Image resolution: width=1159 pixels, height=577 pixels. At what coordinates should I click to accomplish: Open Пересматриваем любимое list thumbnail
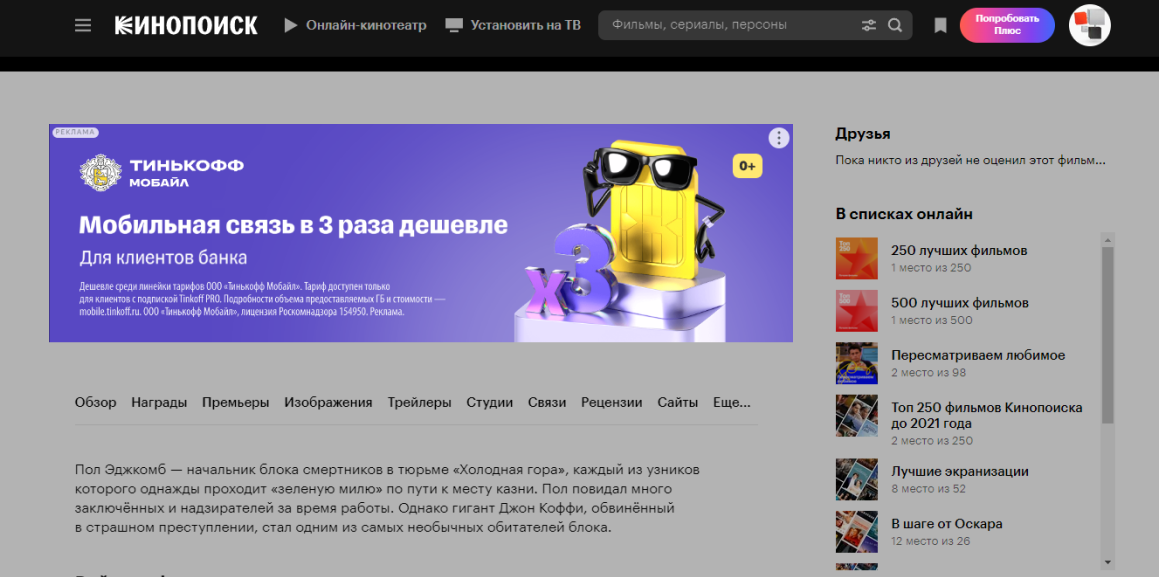pyautogui.click(x=856, y=363)
